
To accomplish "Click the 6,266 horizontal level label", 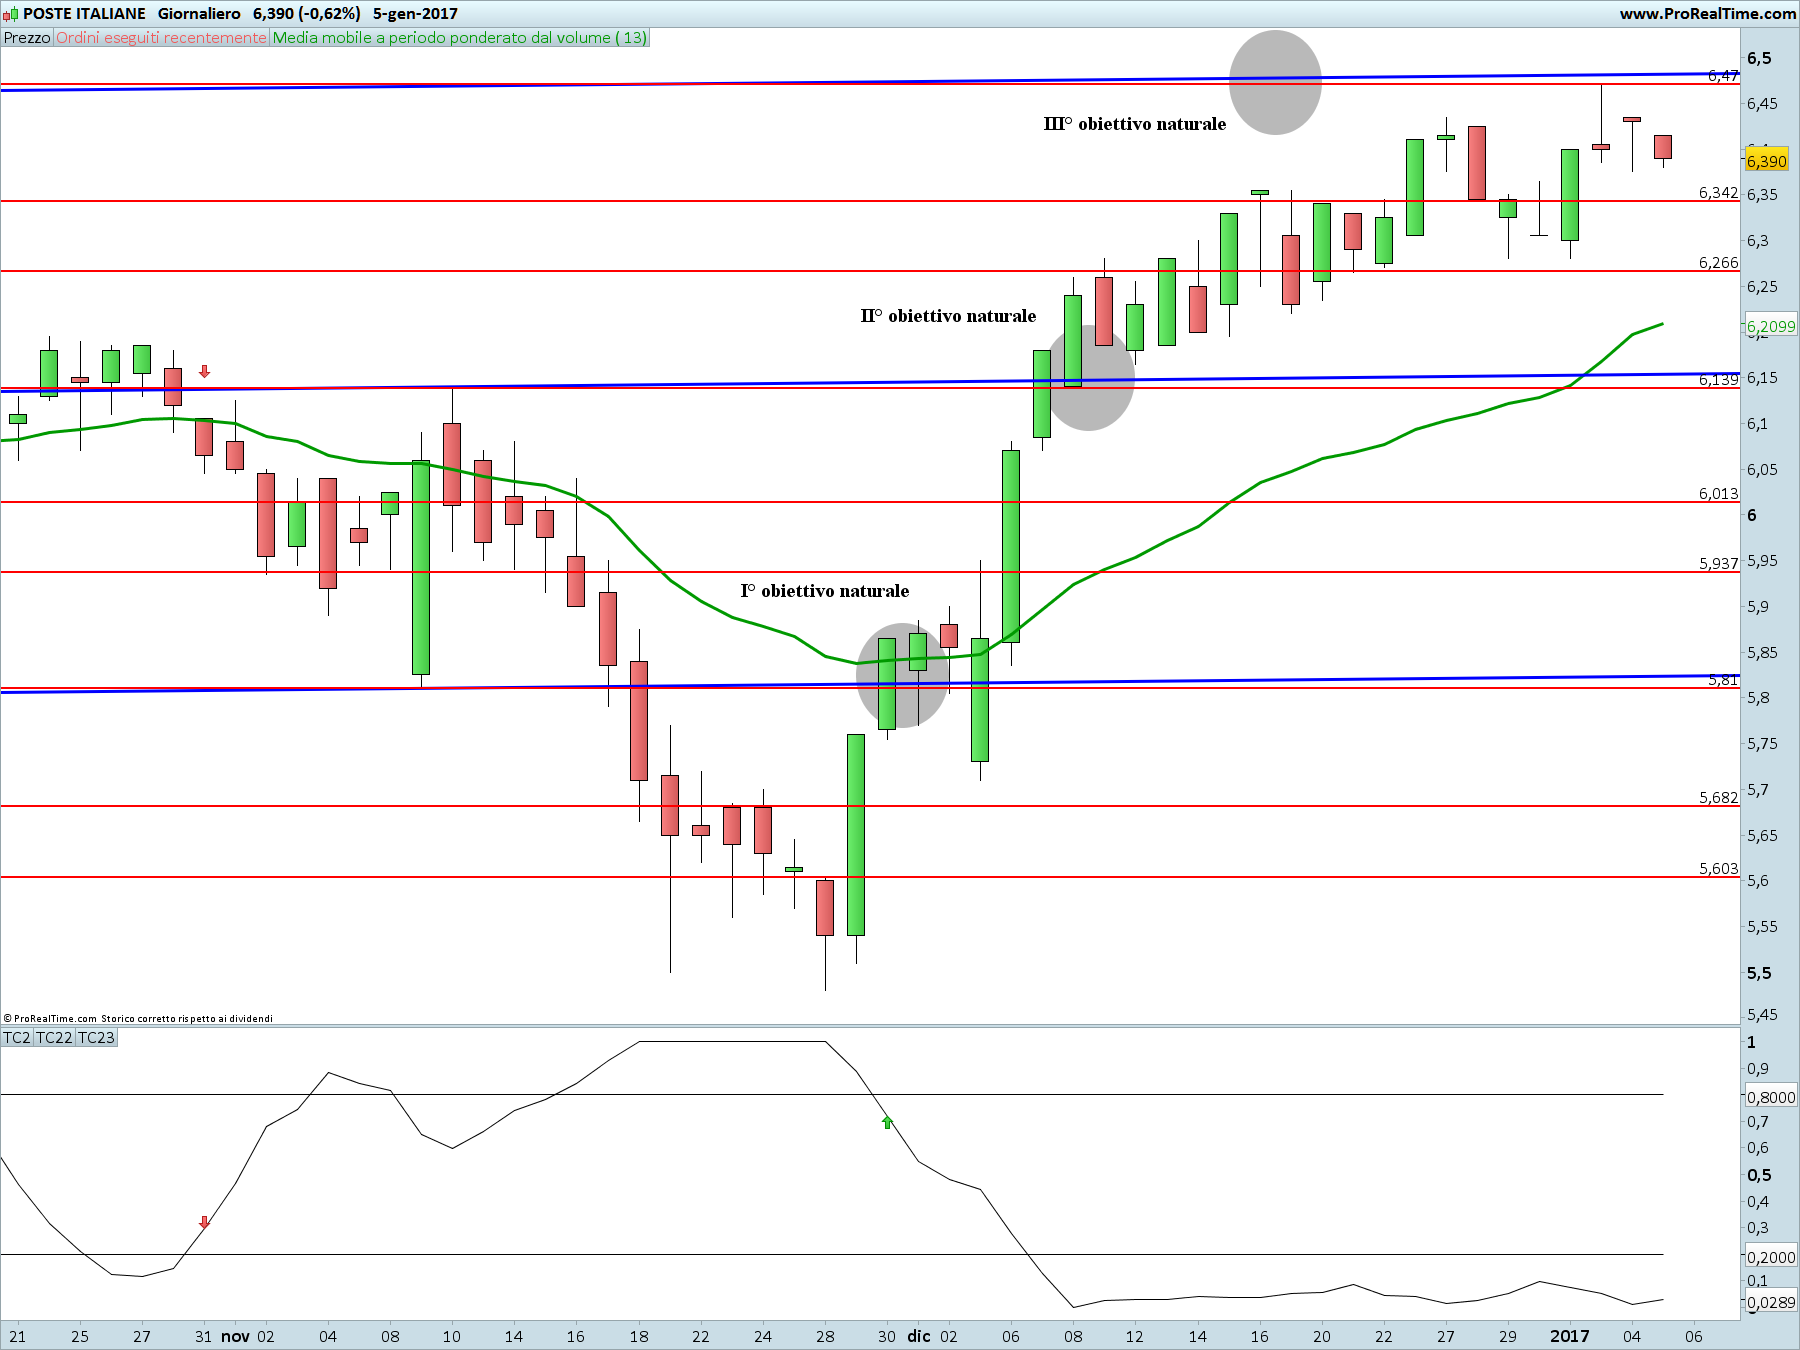I will point(1718,262).
